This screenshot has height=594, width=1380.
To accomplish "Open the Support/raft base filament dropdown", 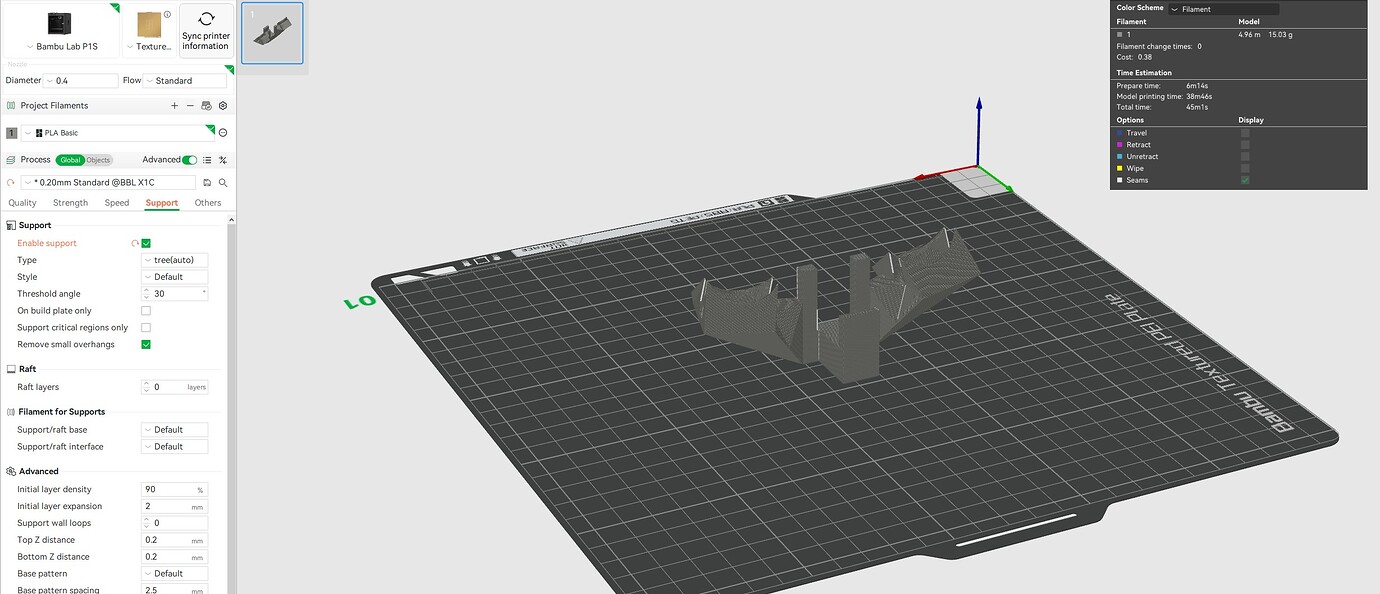I will pyautogui.click(x=175, y=430).
